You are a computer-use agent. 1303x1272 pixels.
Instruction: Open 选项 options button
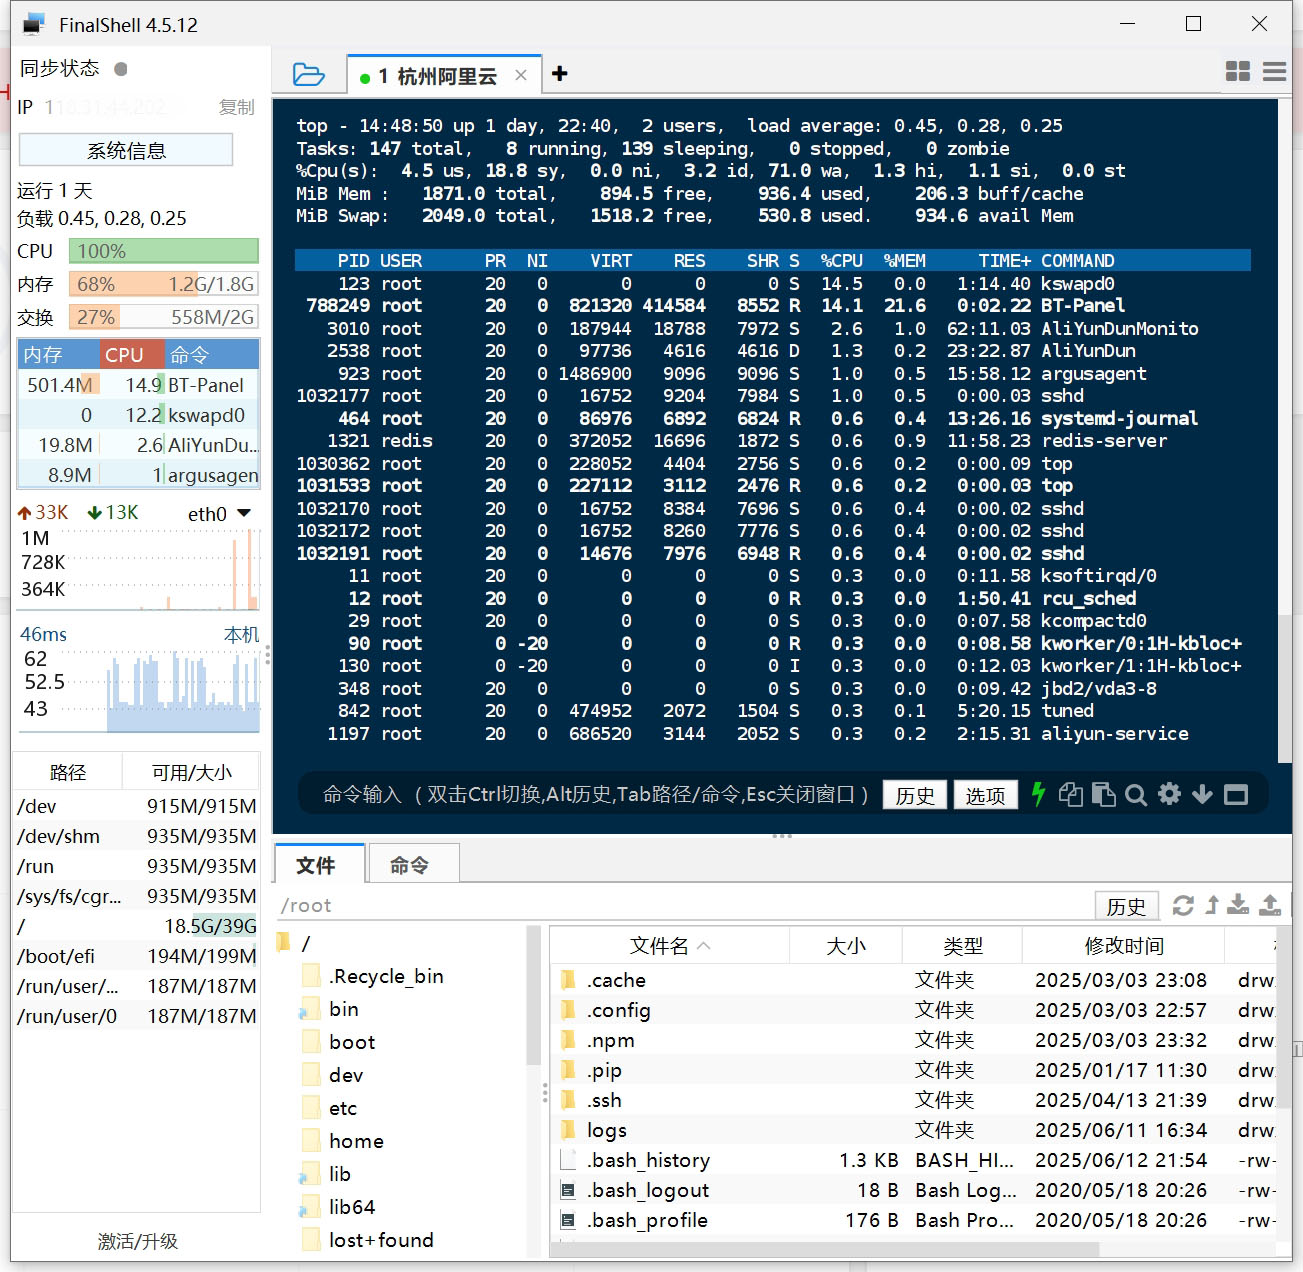point(985,795)
